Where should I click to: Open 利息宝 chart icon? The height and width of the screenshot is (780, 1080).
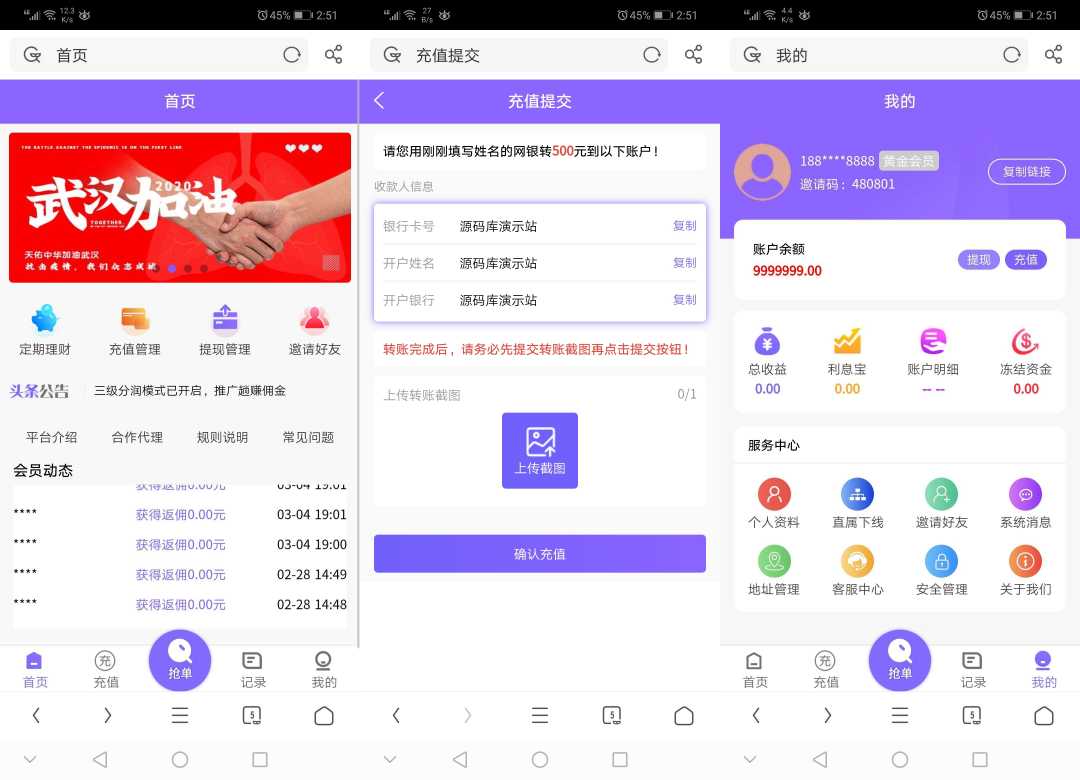pyautogui.click(x=847, y=342)
